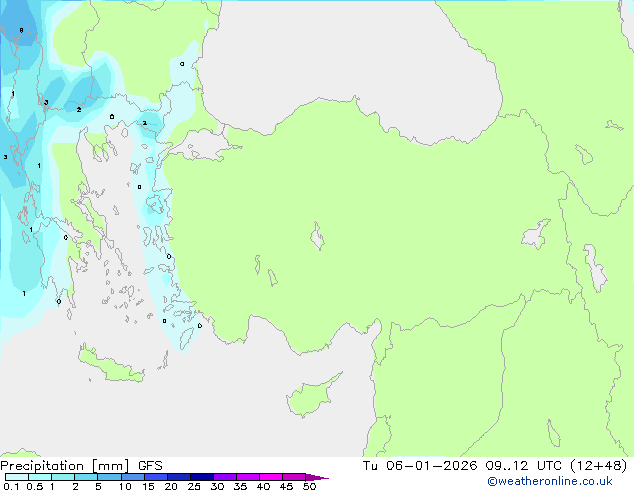Click the 45–50 mm legend swatch
Screen dimensions: 634x490
(x=294, y=477)
